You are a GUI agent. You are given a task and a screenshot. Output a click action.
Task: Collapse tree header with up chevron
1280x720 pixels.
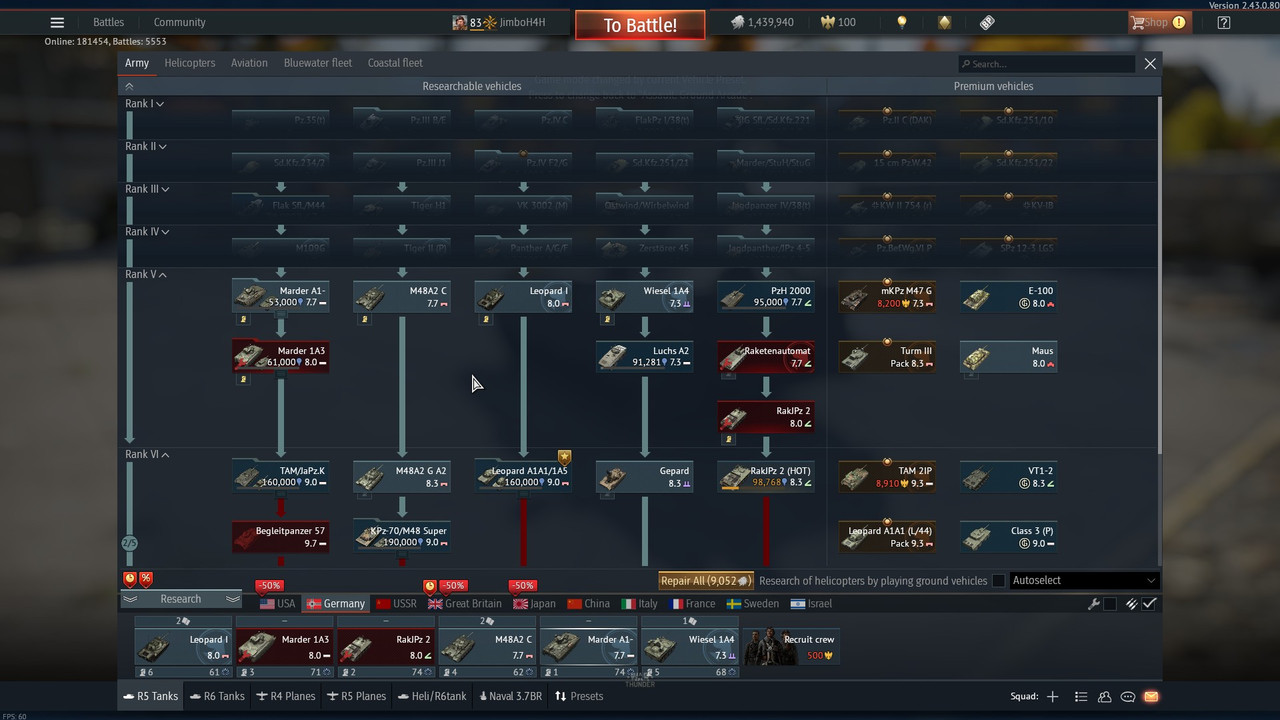tap(129, 86)
